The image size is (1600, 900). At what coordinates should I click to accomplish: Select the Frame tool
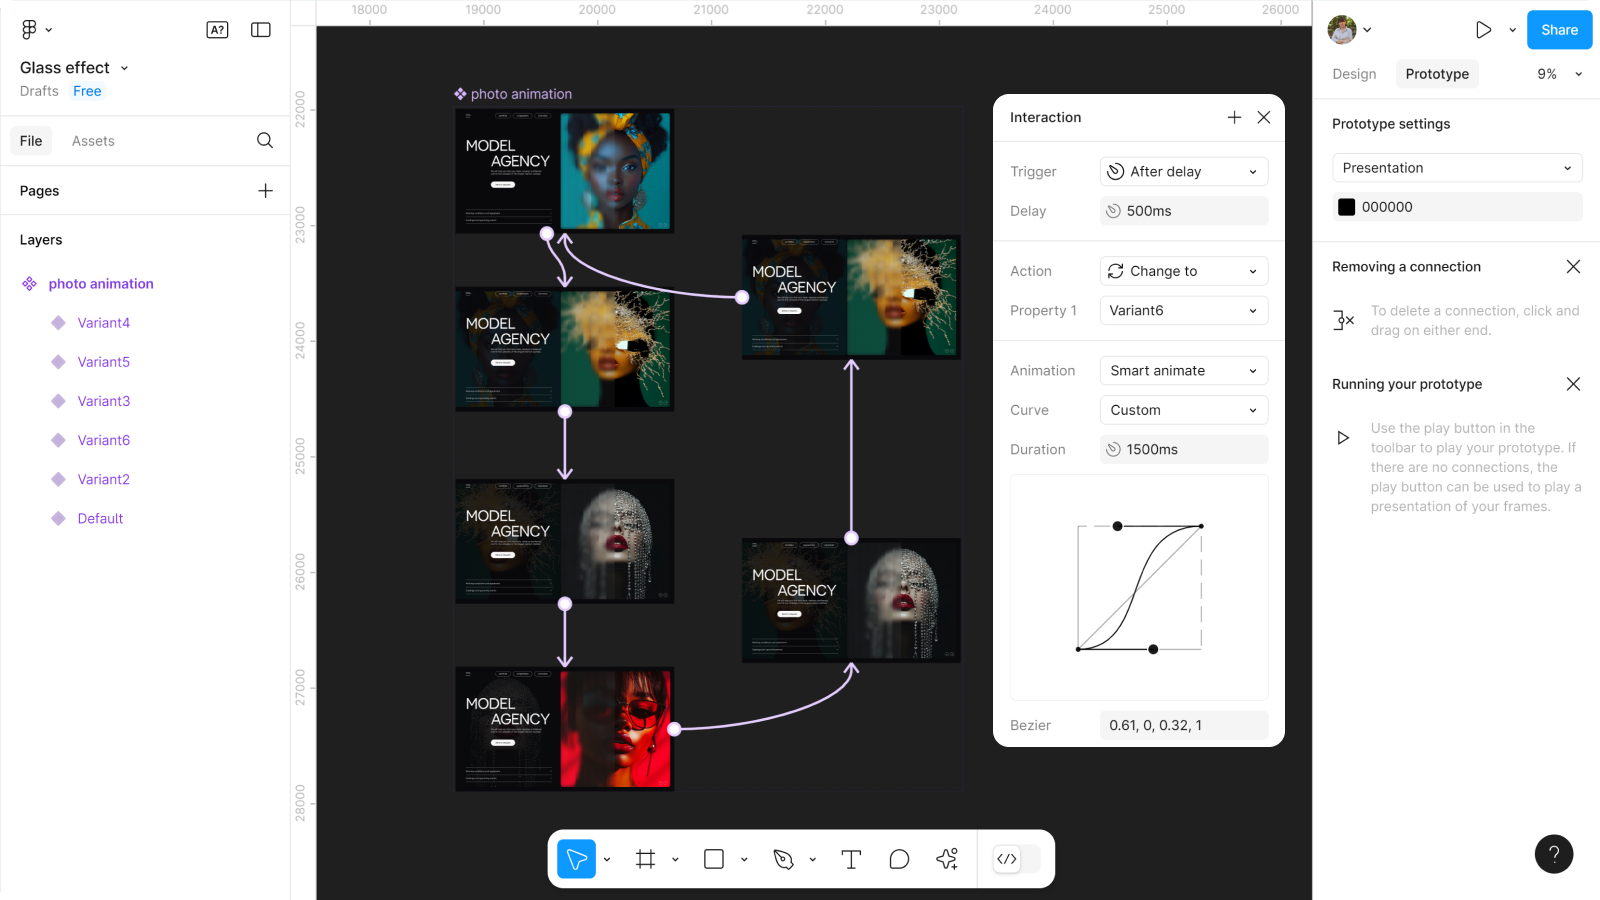(646, 859)
